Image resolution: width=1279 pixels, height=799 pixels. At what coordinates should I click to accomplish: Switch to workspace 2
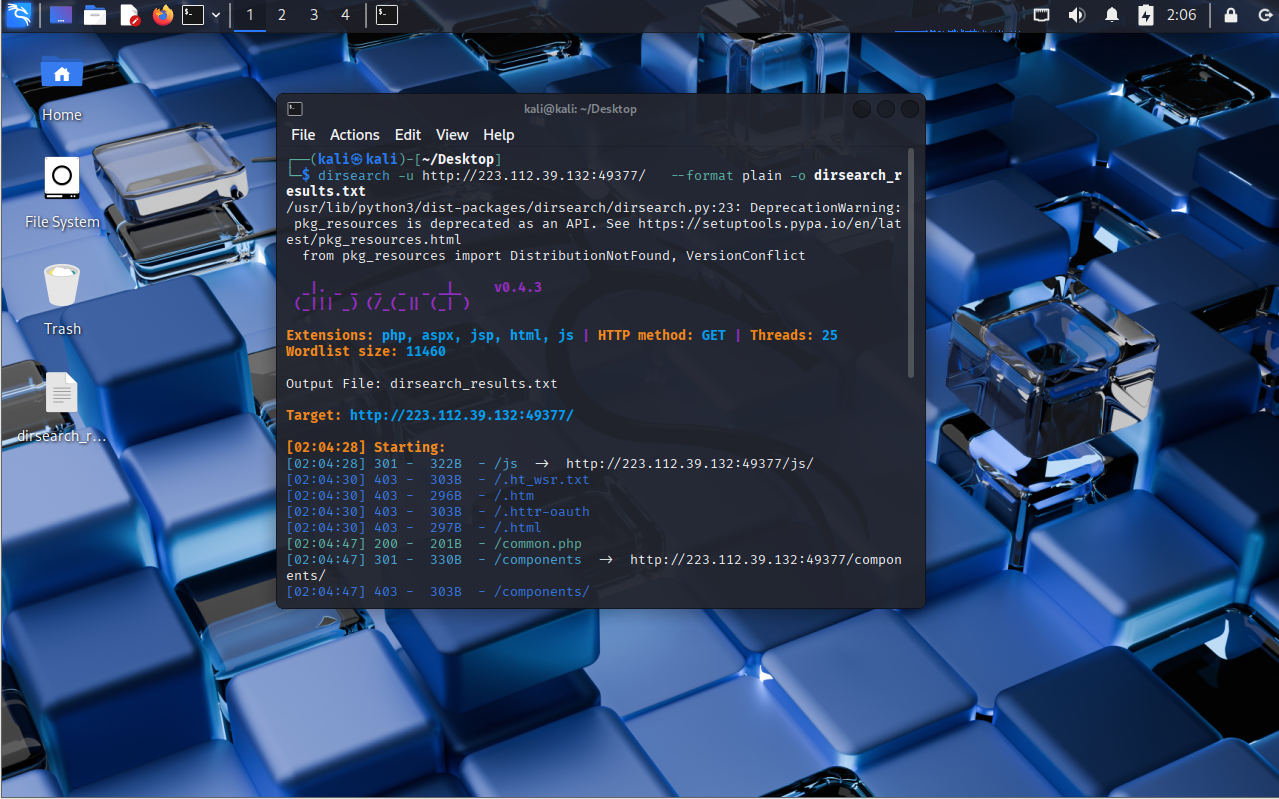tap(282, 15)
